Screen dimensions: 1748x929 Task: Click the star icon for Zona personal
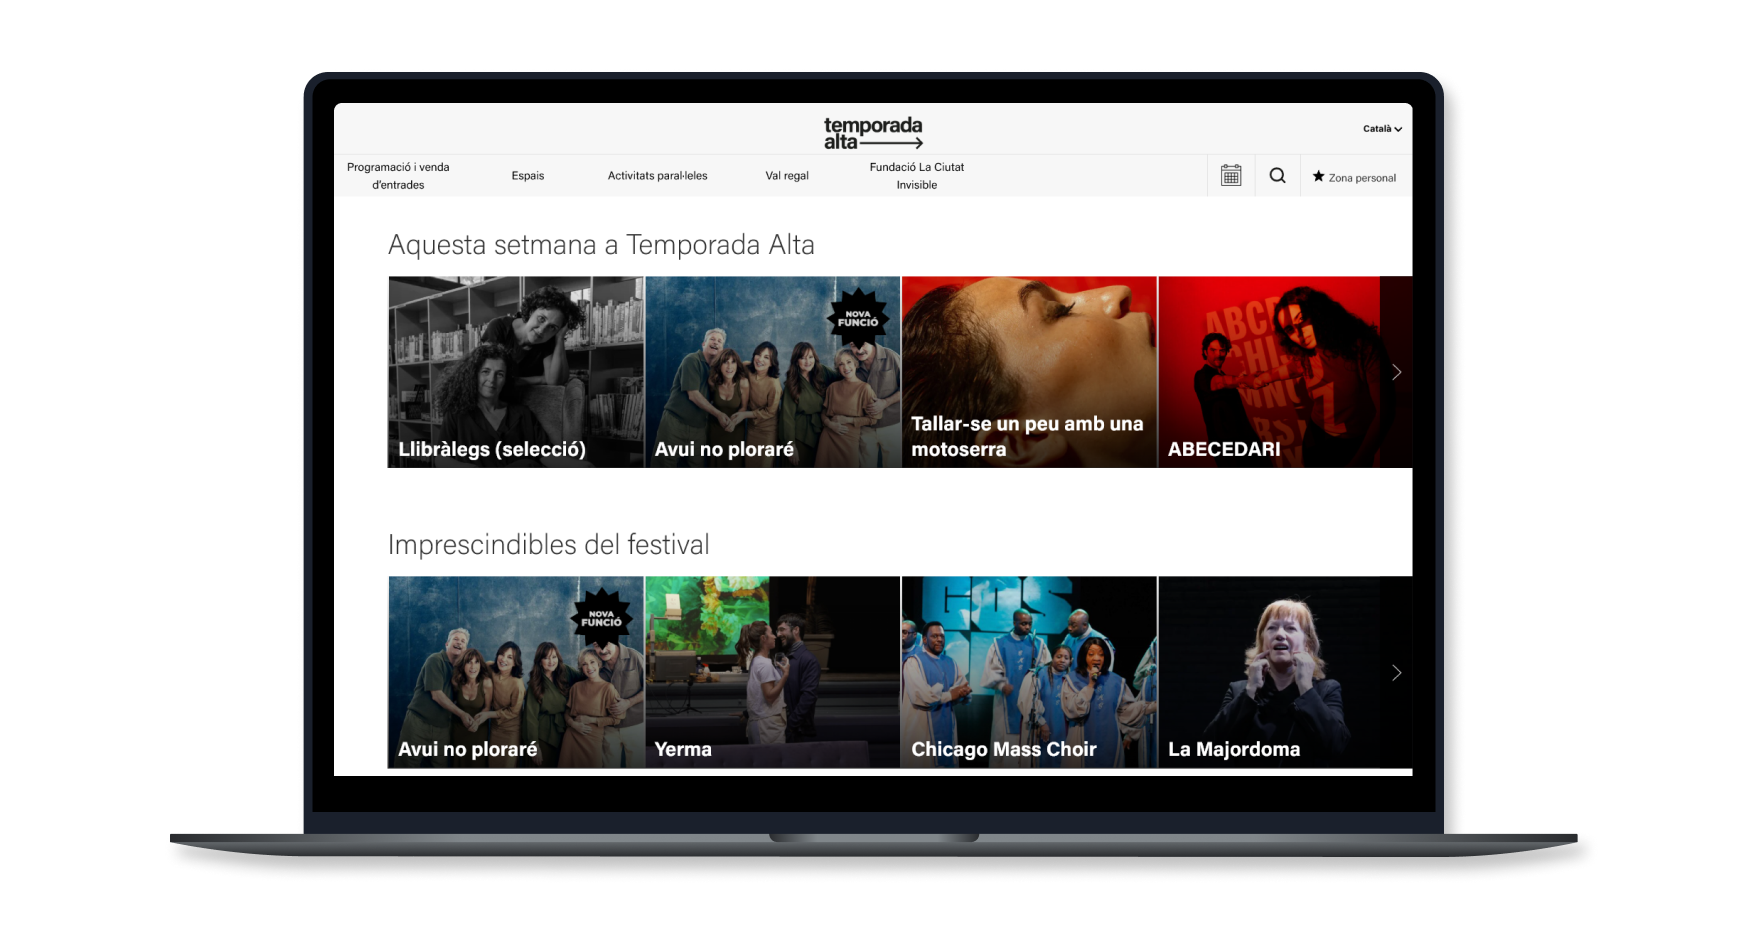point(1318,177)
